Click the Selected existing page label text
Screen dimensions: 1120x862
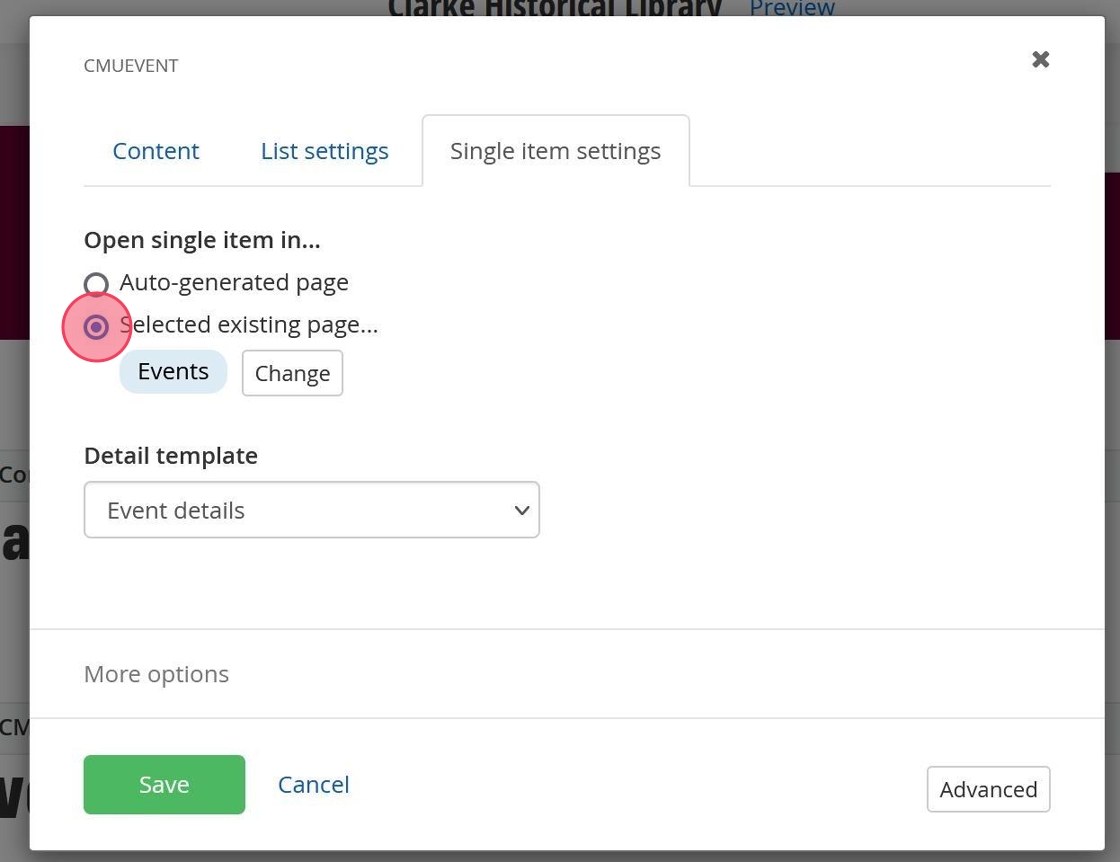pyautogui.click(x=250, y=325)
